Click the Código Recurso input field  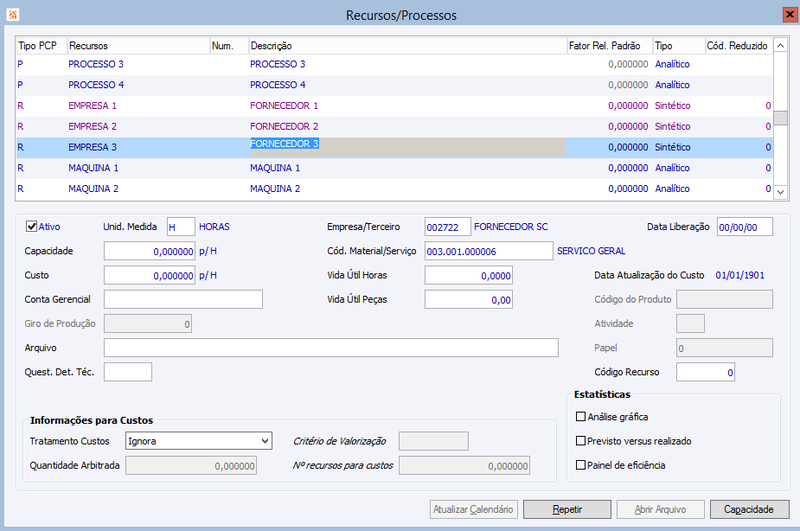click(706, 373)
